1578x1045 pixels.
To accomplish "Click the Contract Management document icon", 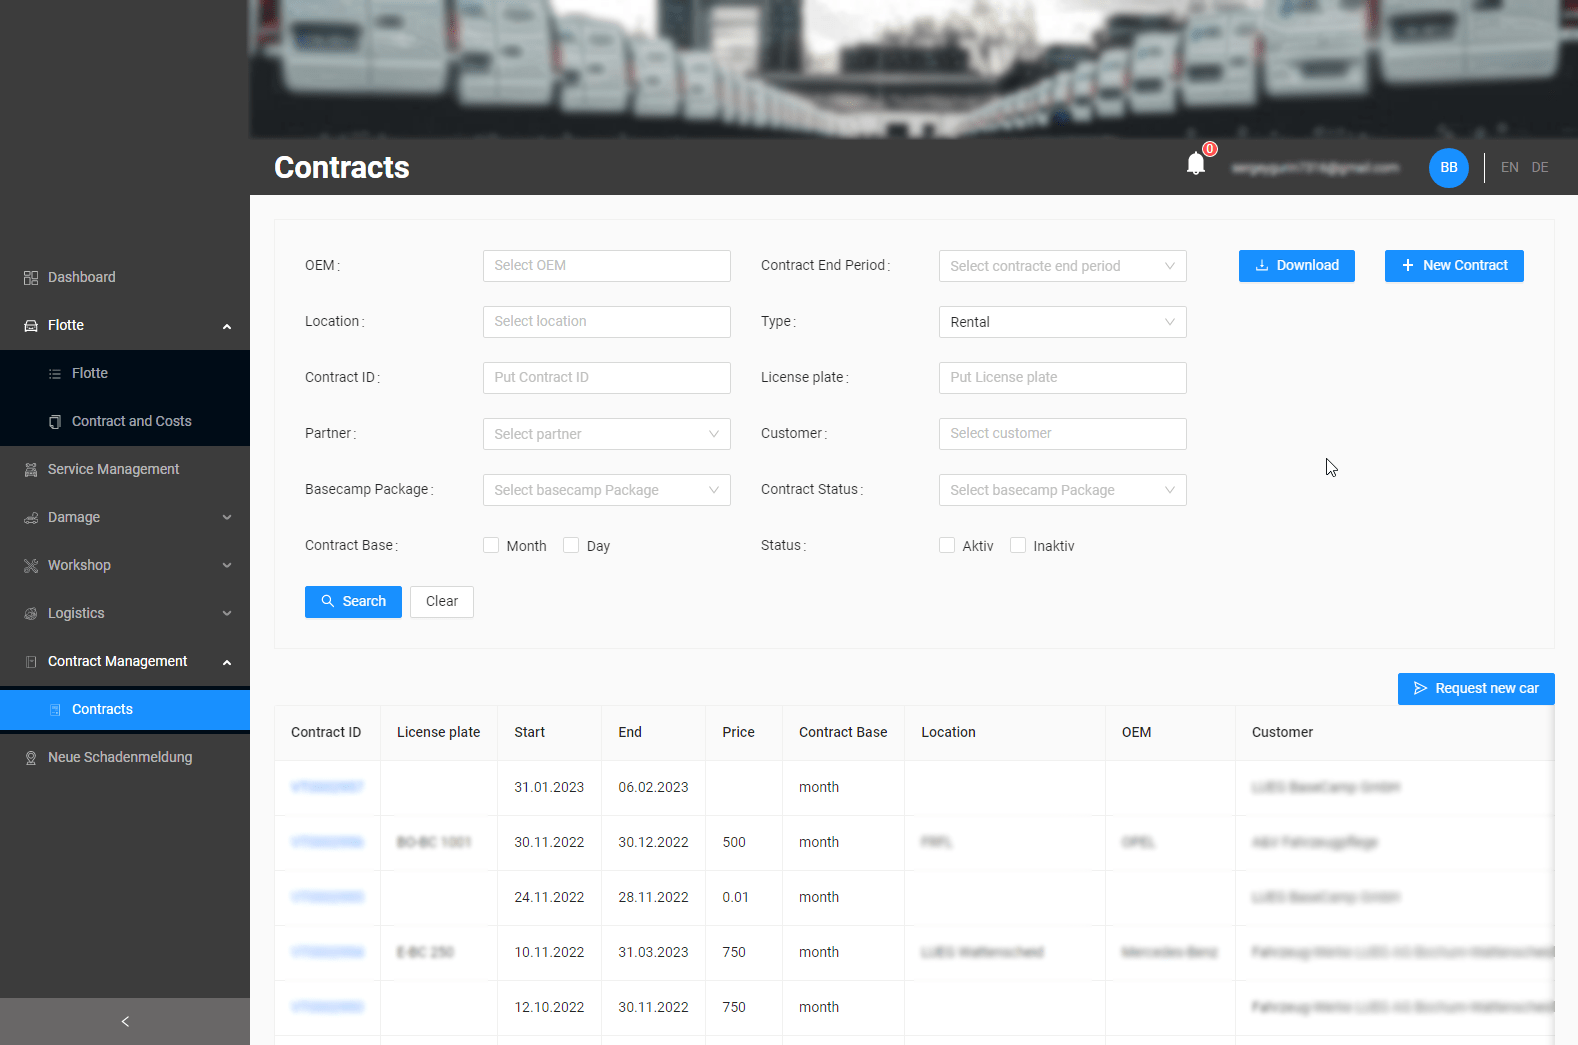I will click(31, 662).
